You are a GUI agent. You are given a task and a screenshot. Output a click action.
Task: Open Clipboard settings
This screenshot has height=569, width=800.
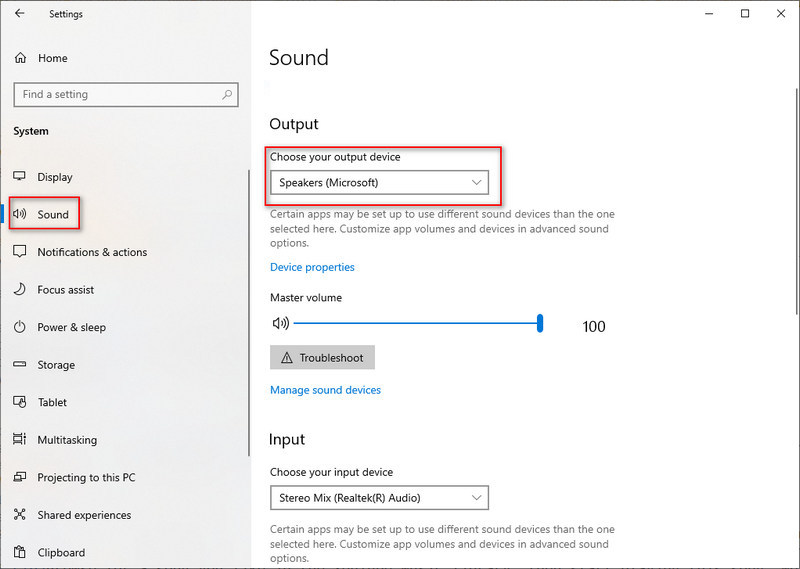61,553
